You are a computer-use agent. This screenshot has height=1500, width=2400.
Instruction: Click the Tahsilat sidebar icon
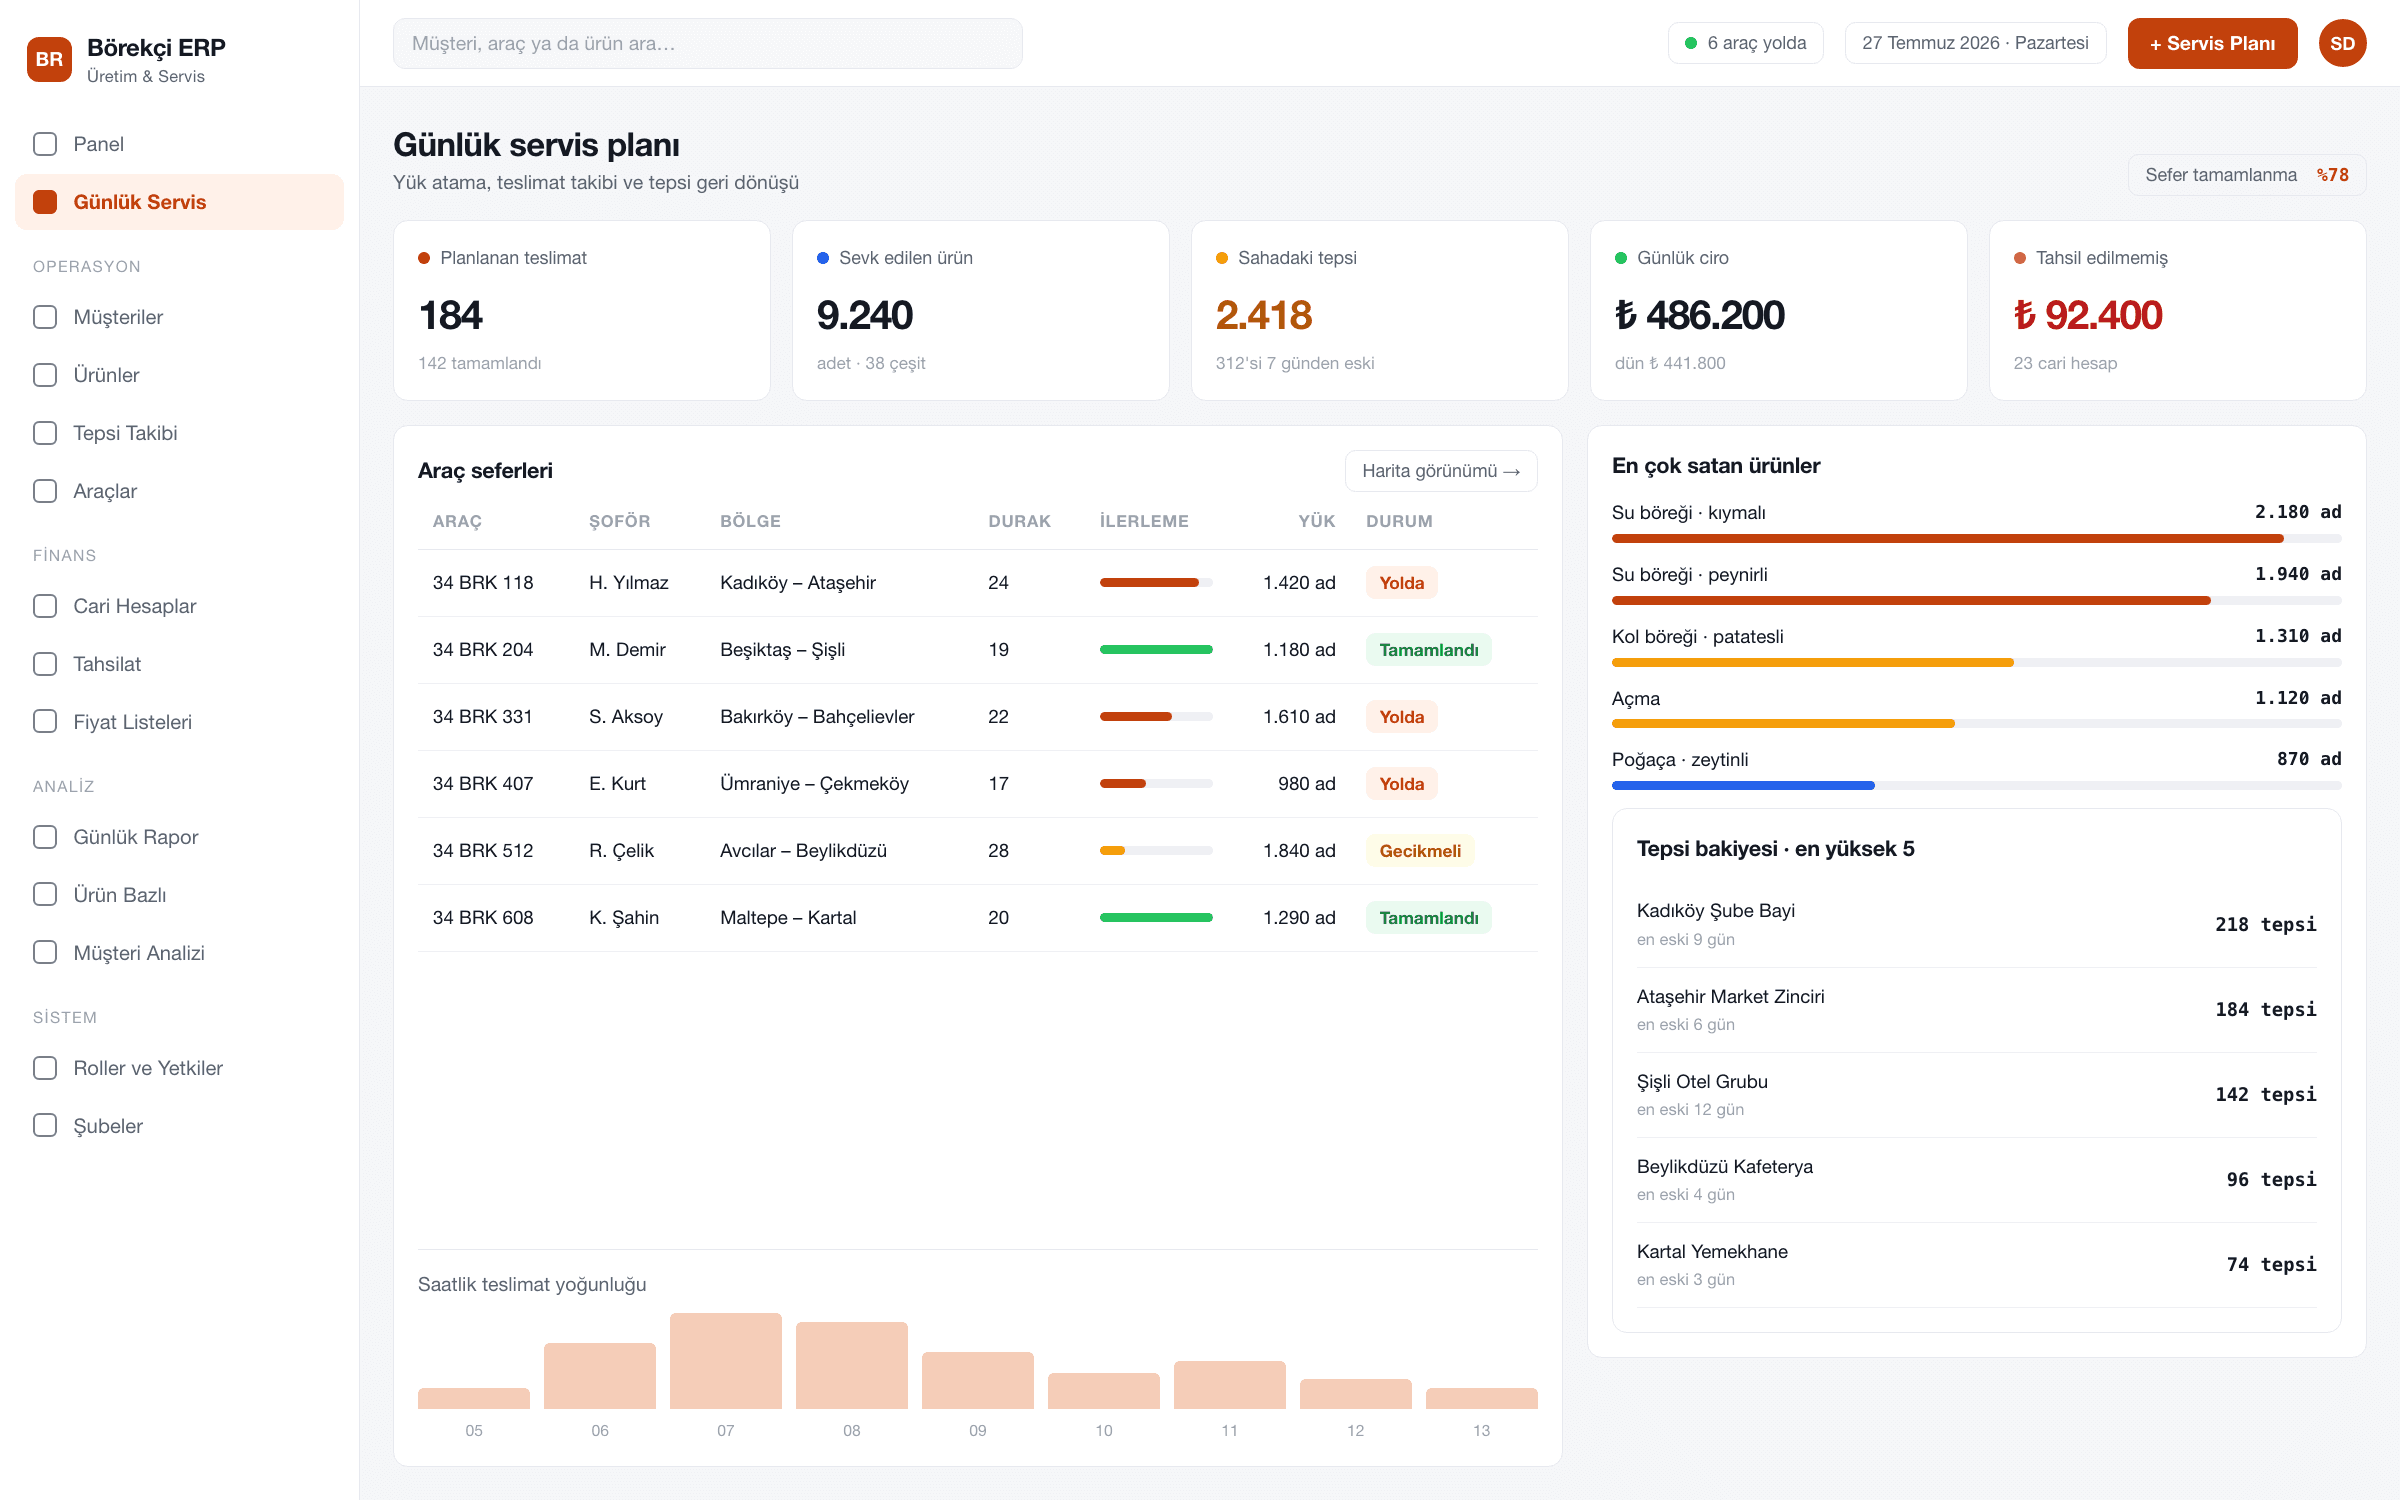pos(45,664)
